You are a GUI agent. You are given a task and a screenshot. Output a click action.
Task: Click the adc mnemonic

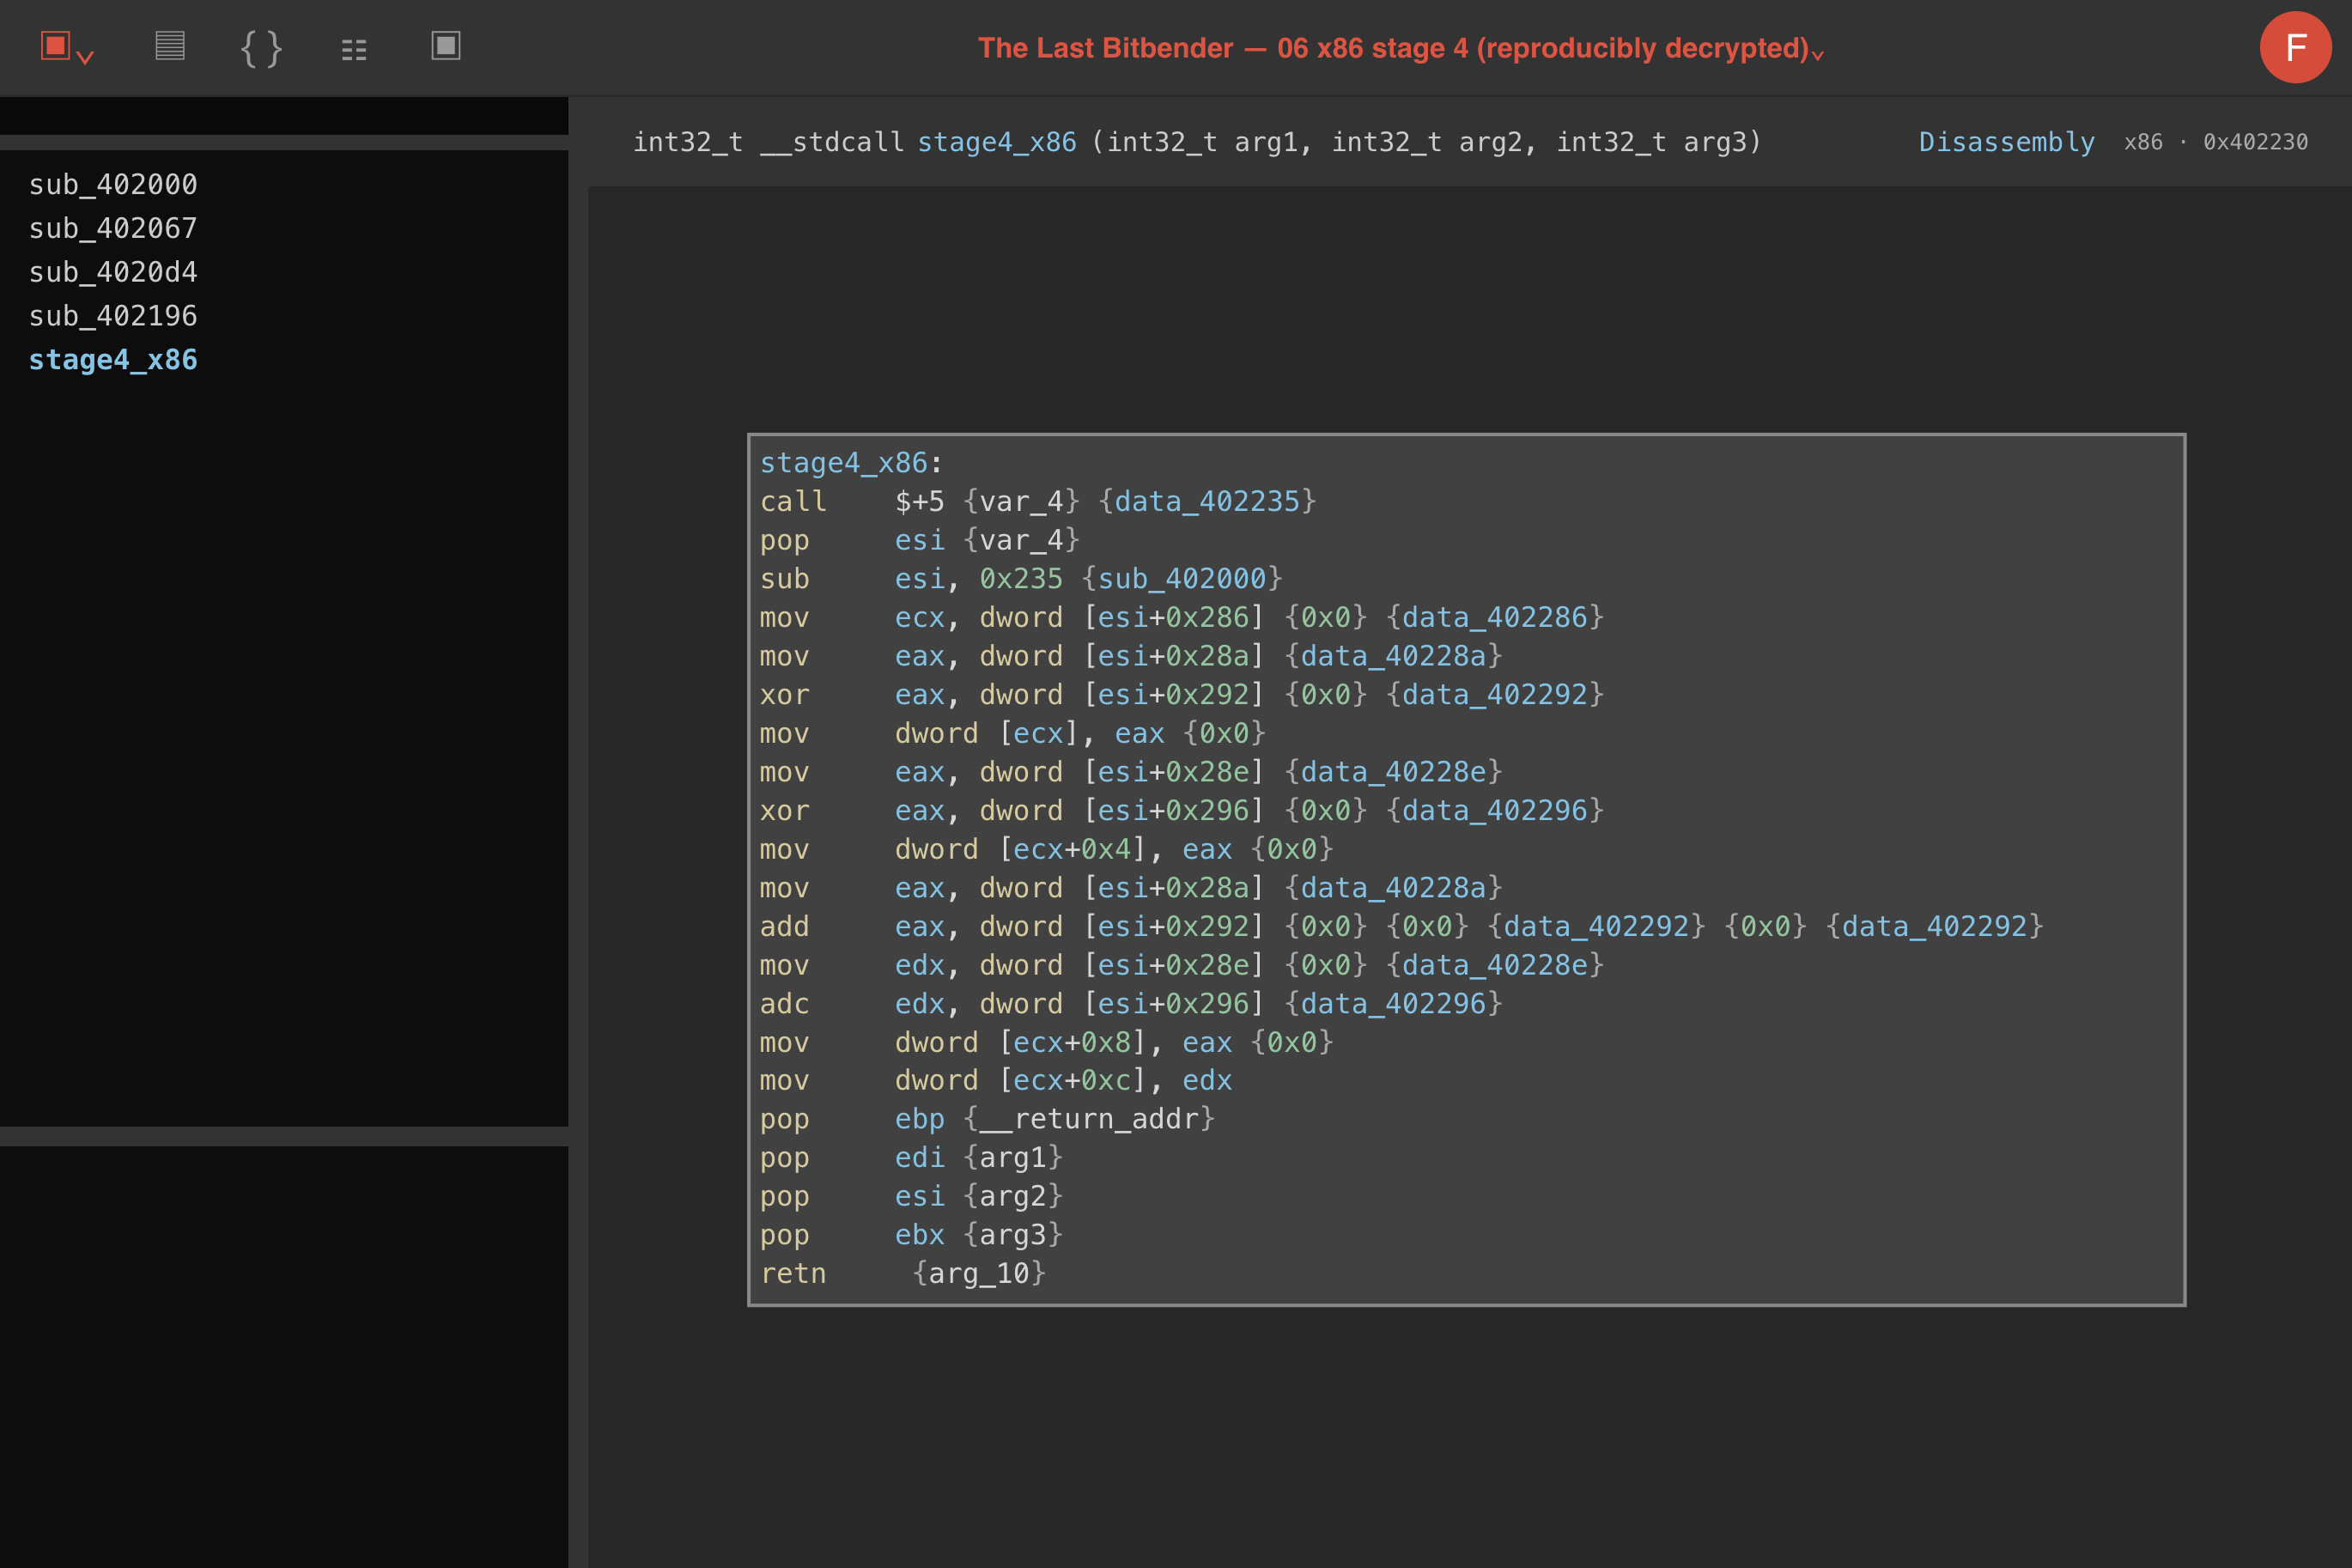tap(784, 1003)
